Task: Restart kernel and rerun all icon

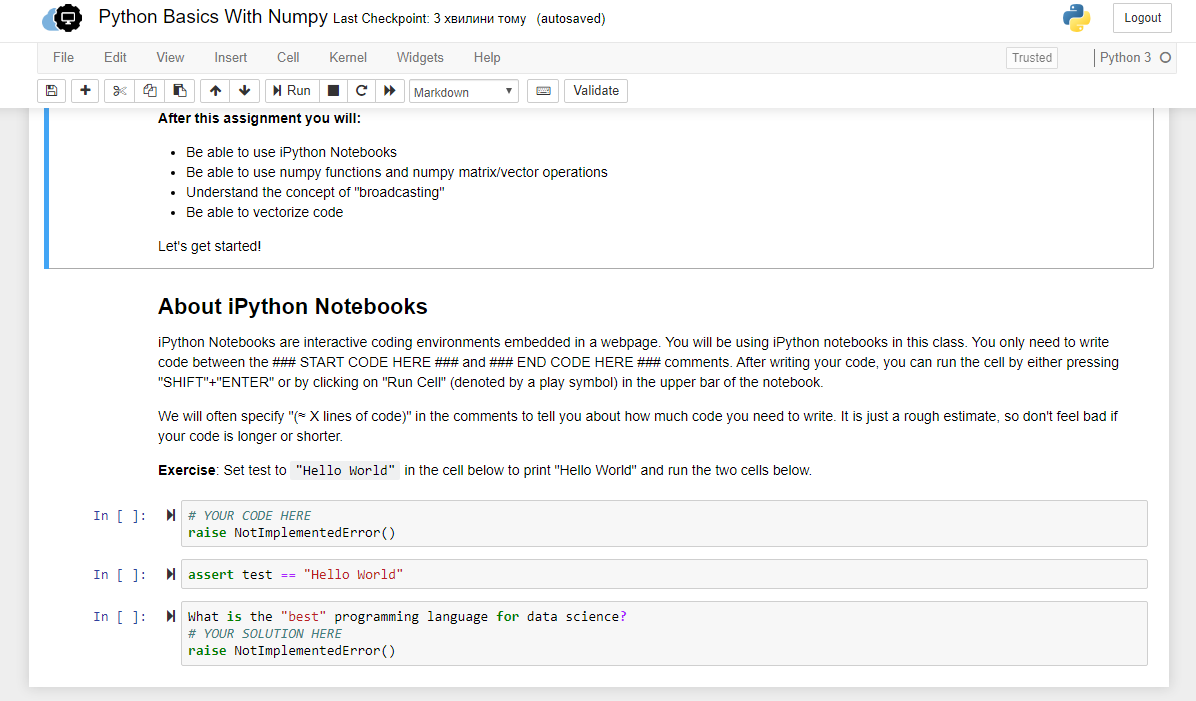Action: pyautogui.click(x=390, y=91)
